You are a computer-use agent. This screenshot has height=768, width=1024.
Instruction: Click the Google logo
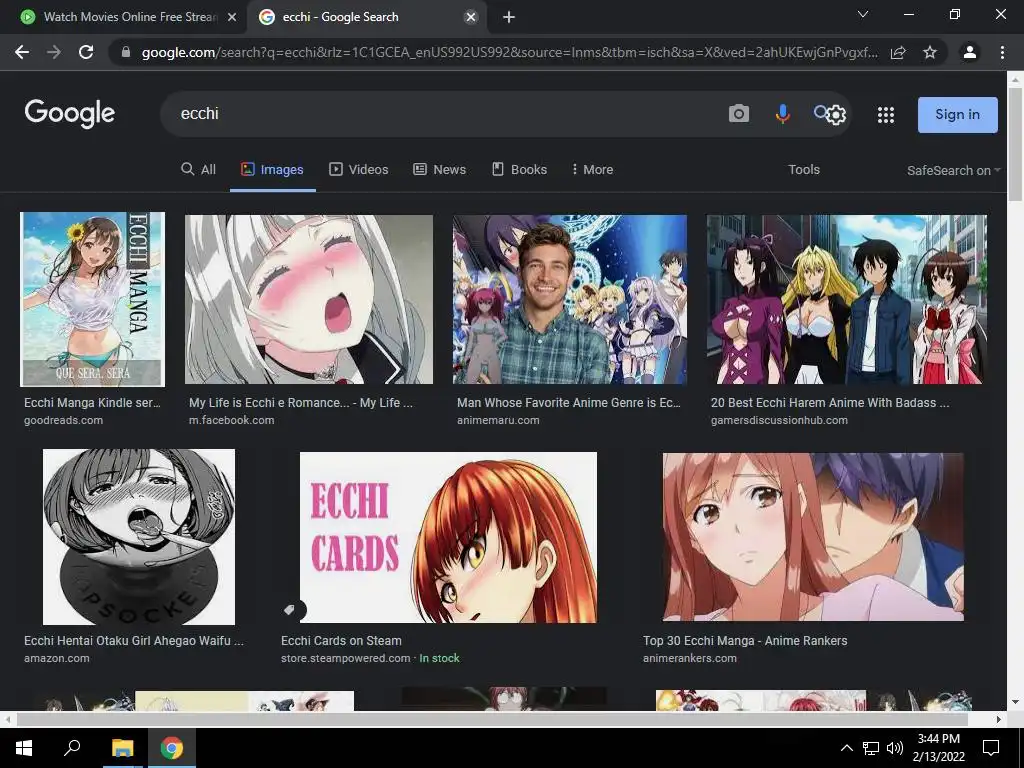(x=70, y=114)
